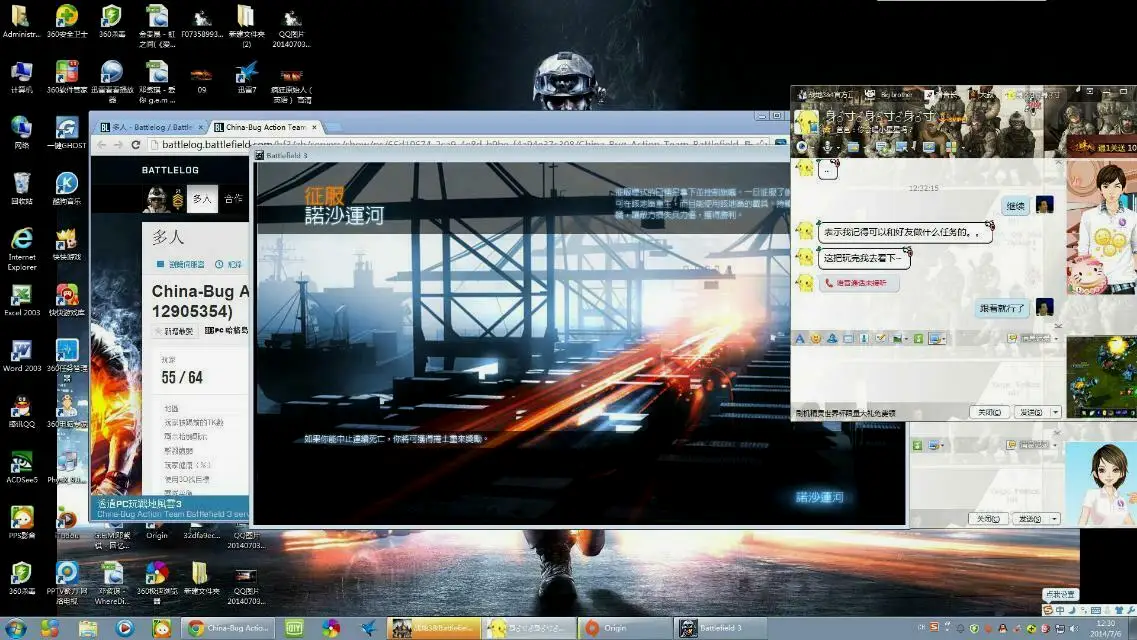The width and height of the screenshot is (1137, 640).
Task: Switch to Origin on the taskbar
Action: [626, 628]
